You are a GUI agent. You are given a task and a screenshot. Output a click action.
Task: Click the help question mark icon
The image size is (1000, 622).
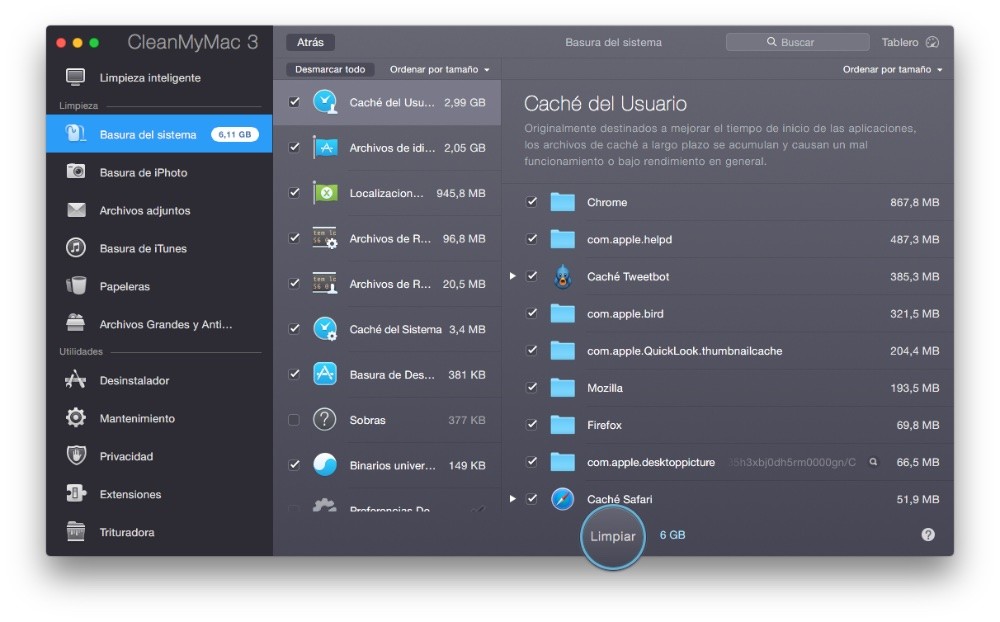point(928,535)
